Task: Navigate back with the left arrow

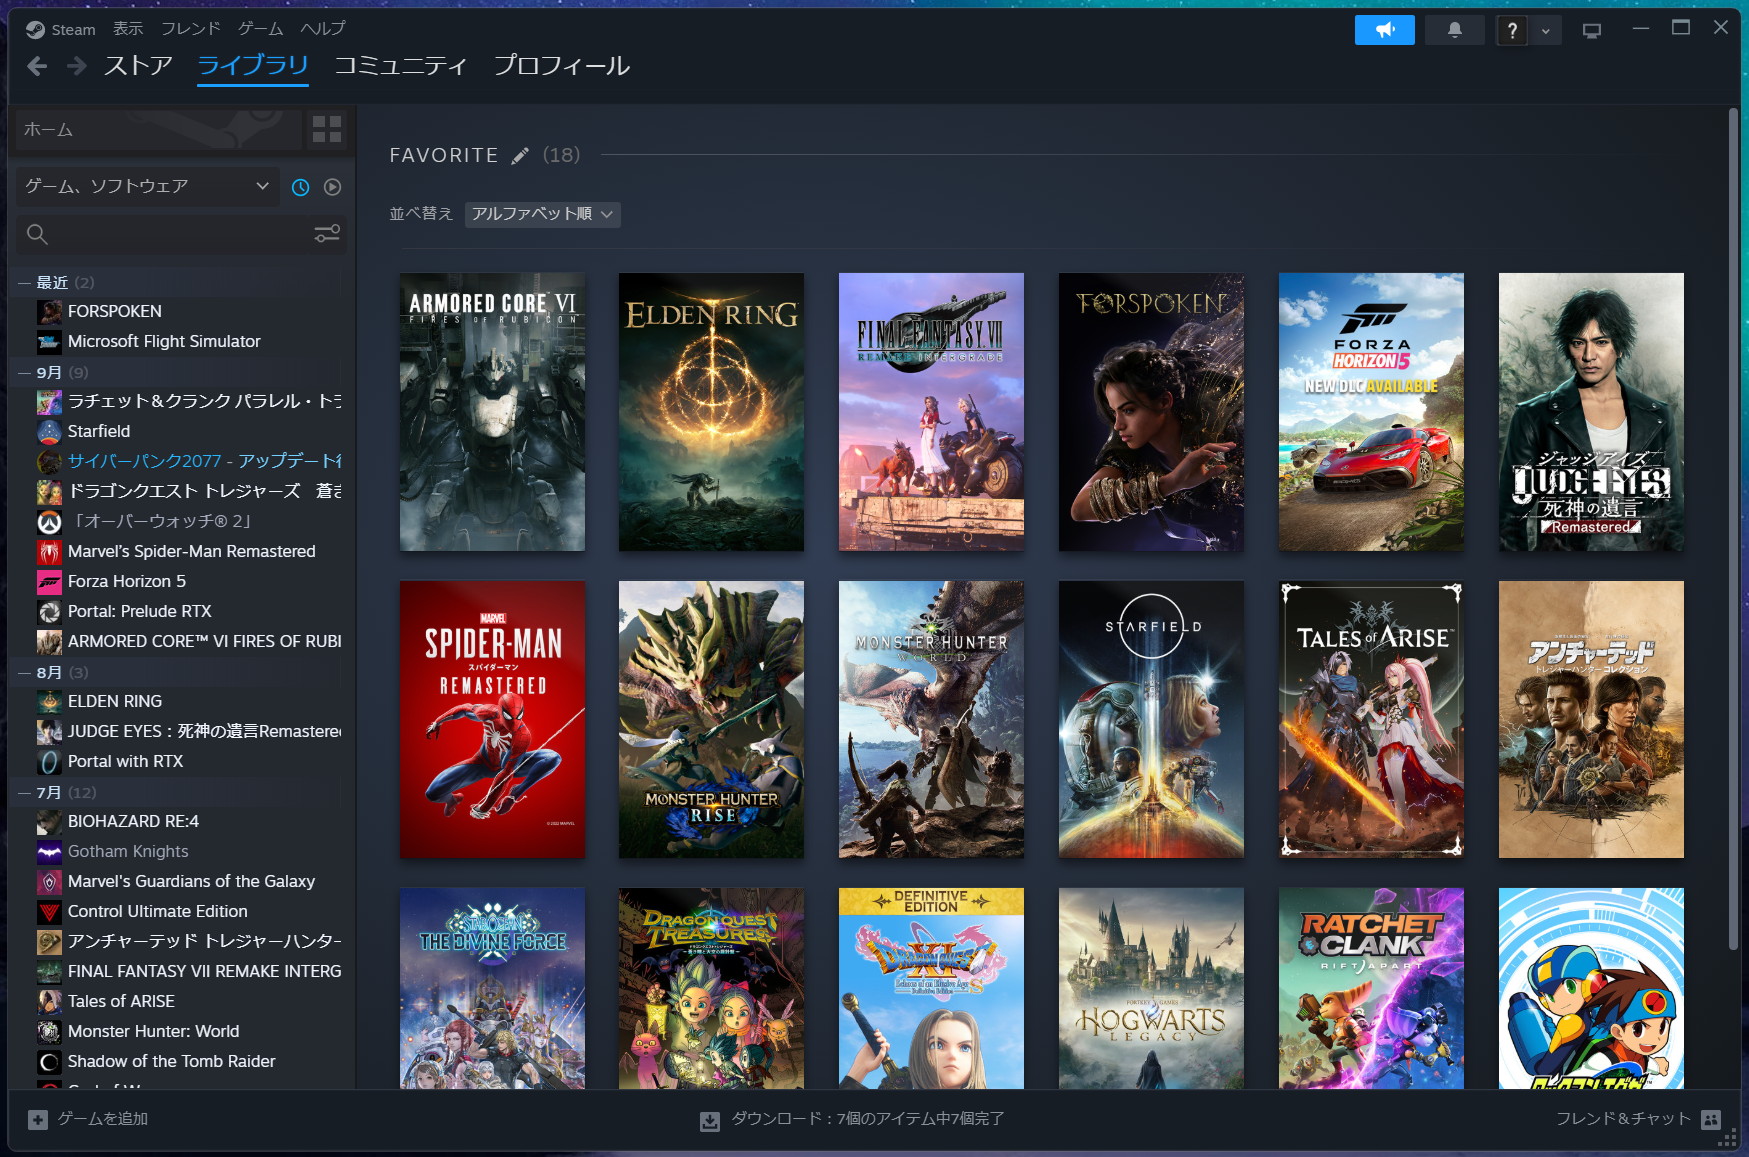Action: [37, 66]
